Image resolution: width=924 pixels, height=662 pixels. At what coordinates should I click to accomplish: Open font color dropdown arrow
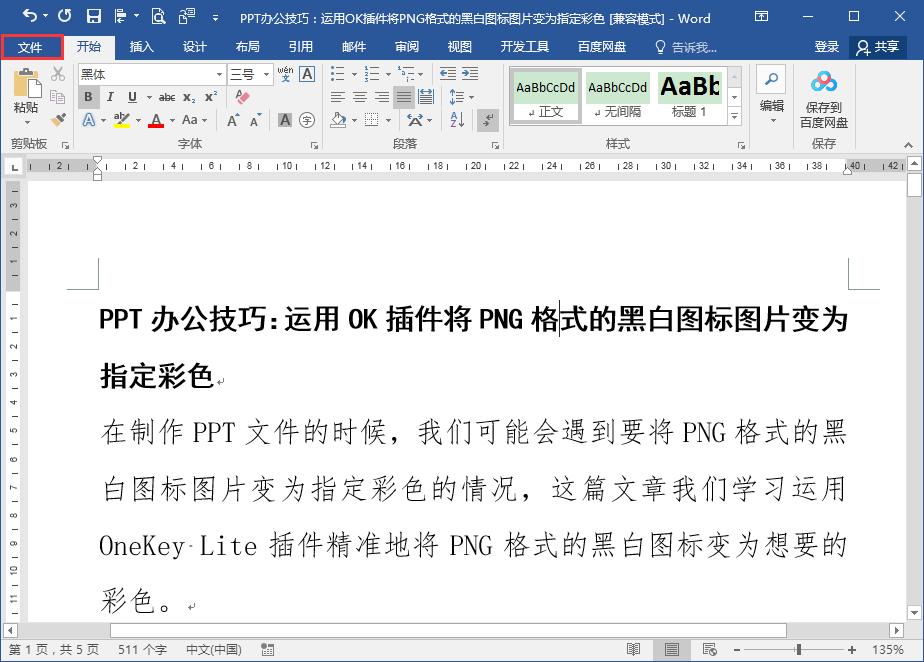tap(173, 120)
